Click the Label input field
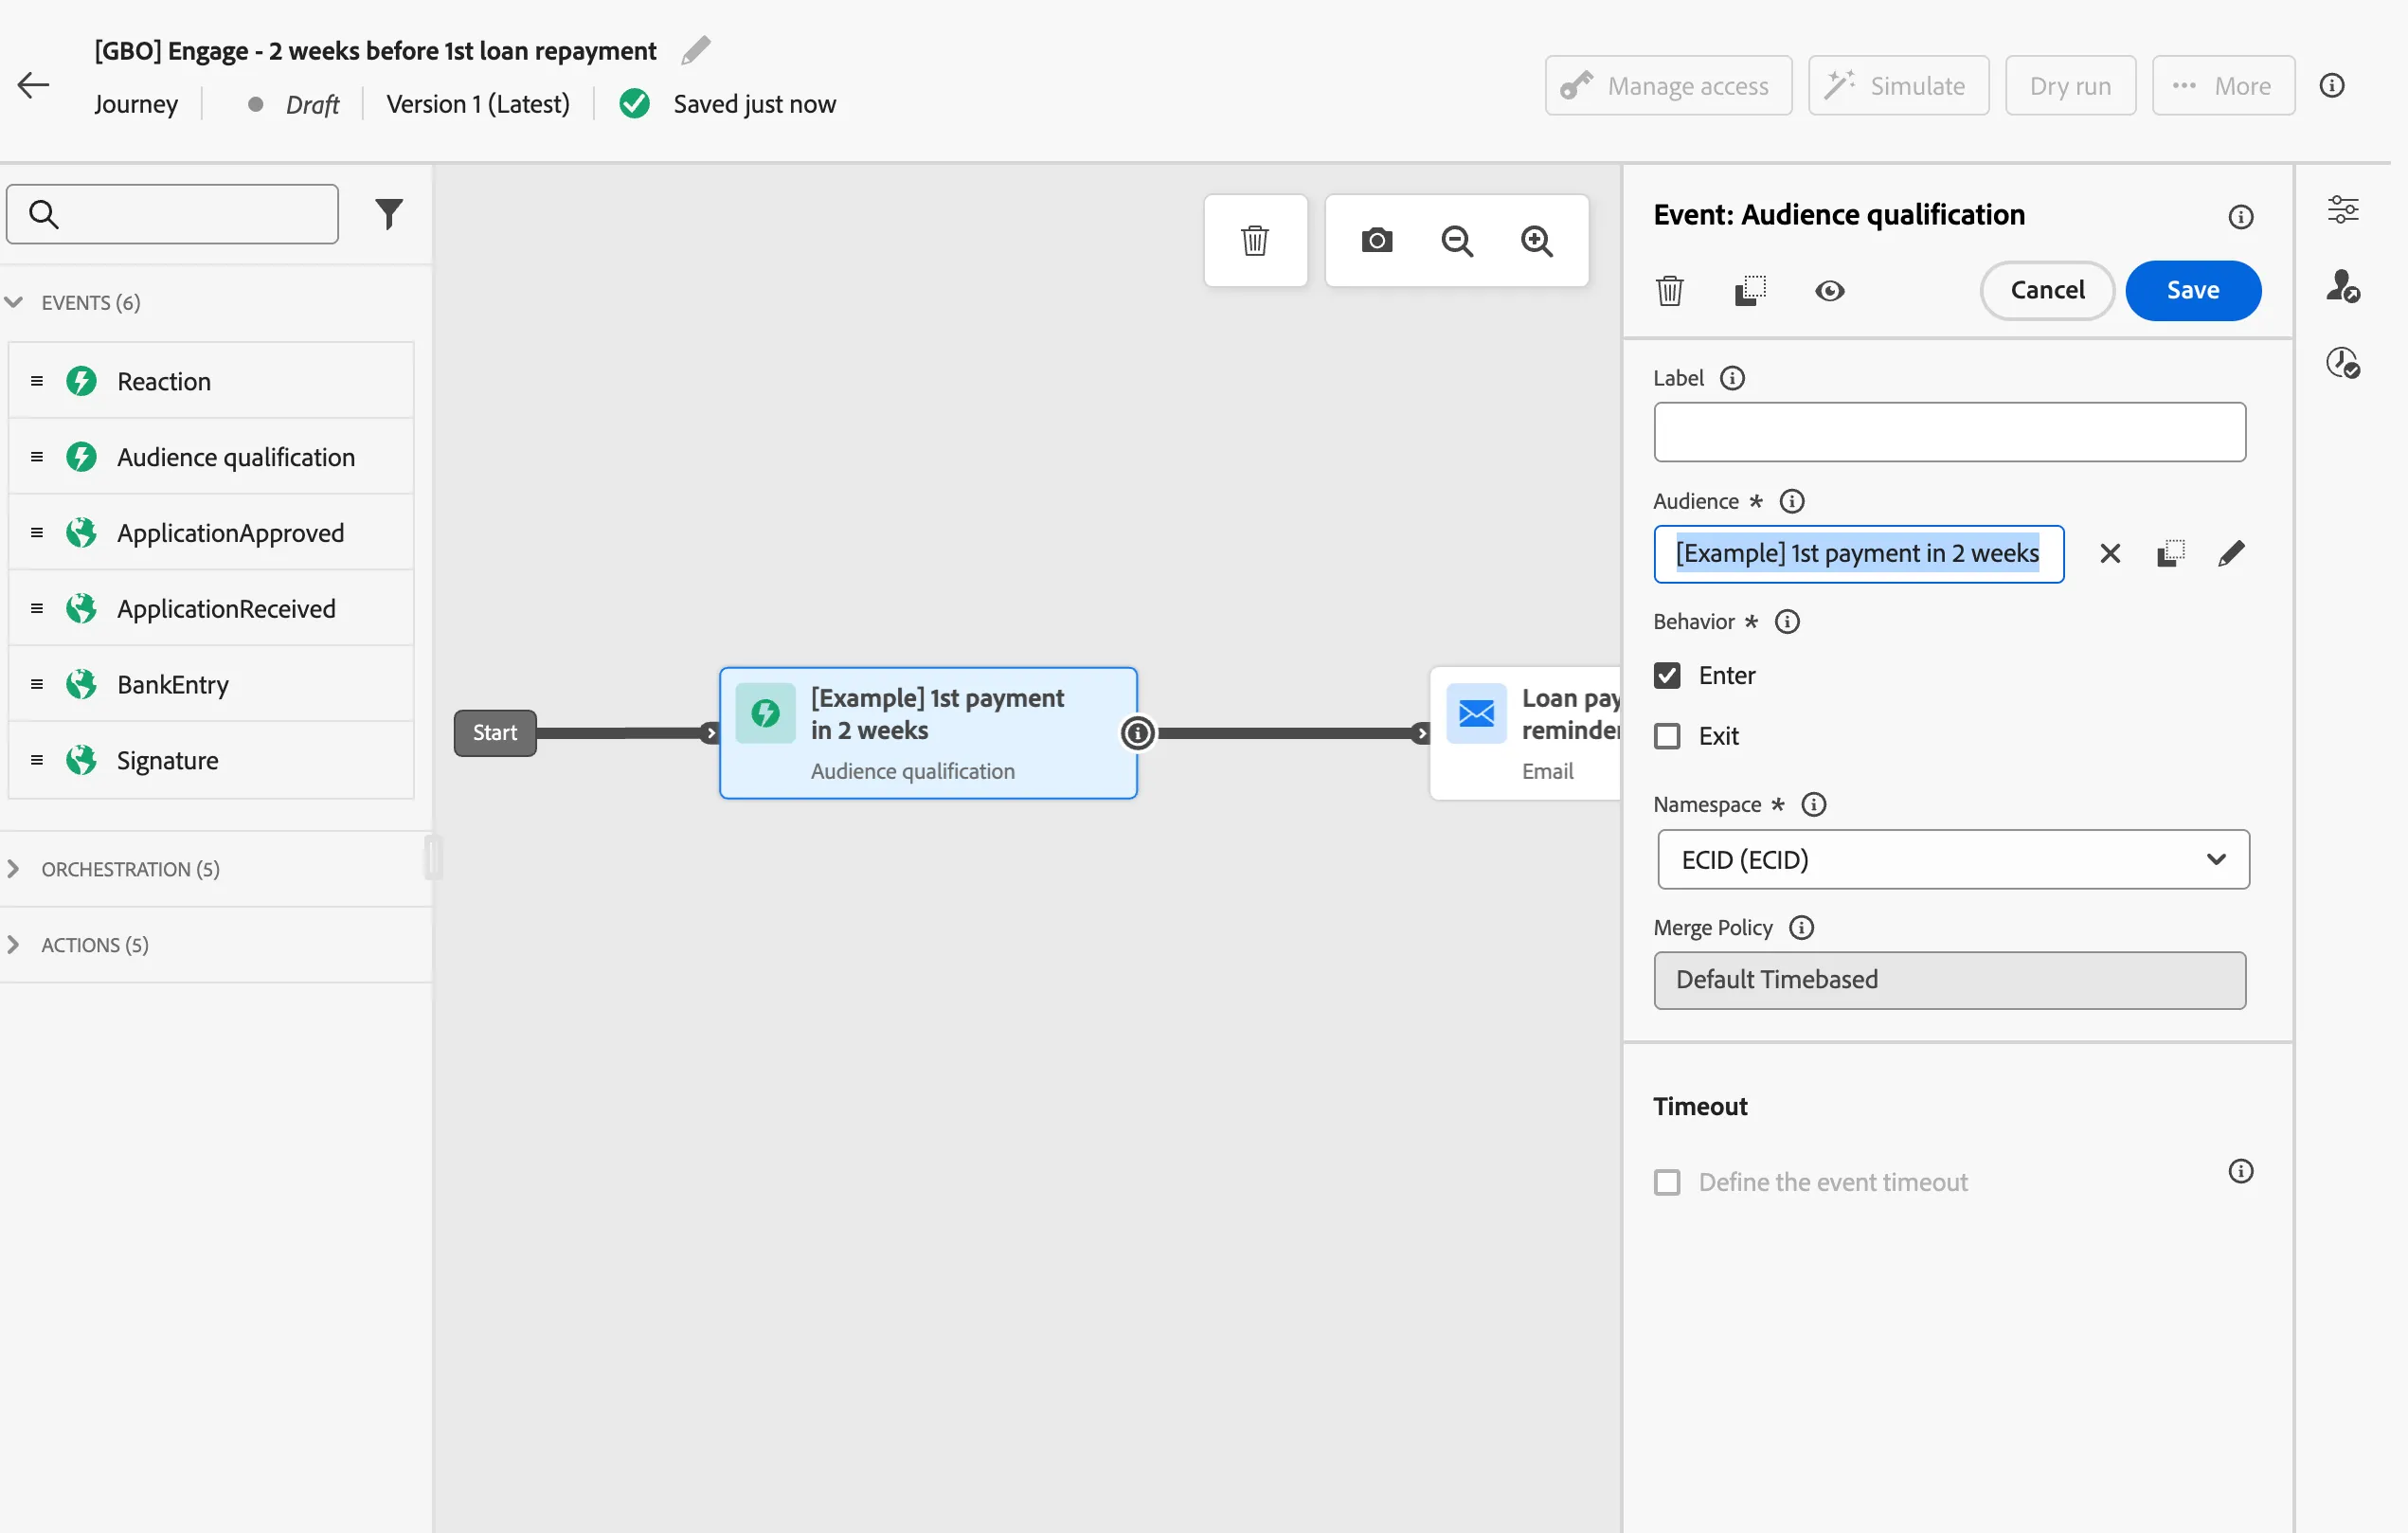The image size is (2408, 1533). 1949,432
